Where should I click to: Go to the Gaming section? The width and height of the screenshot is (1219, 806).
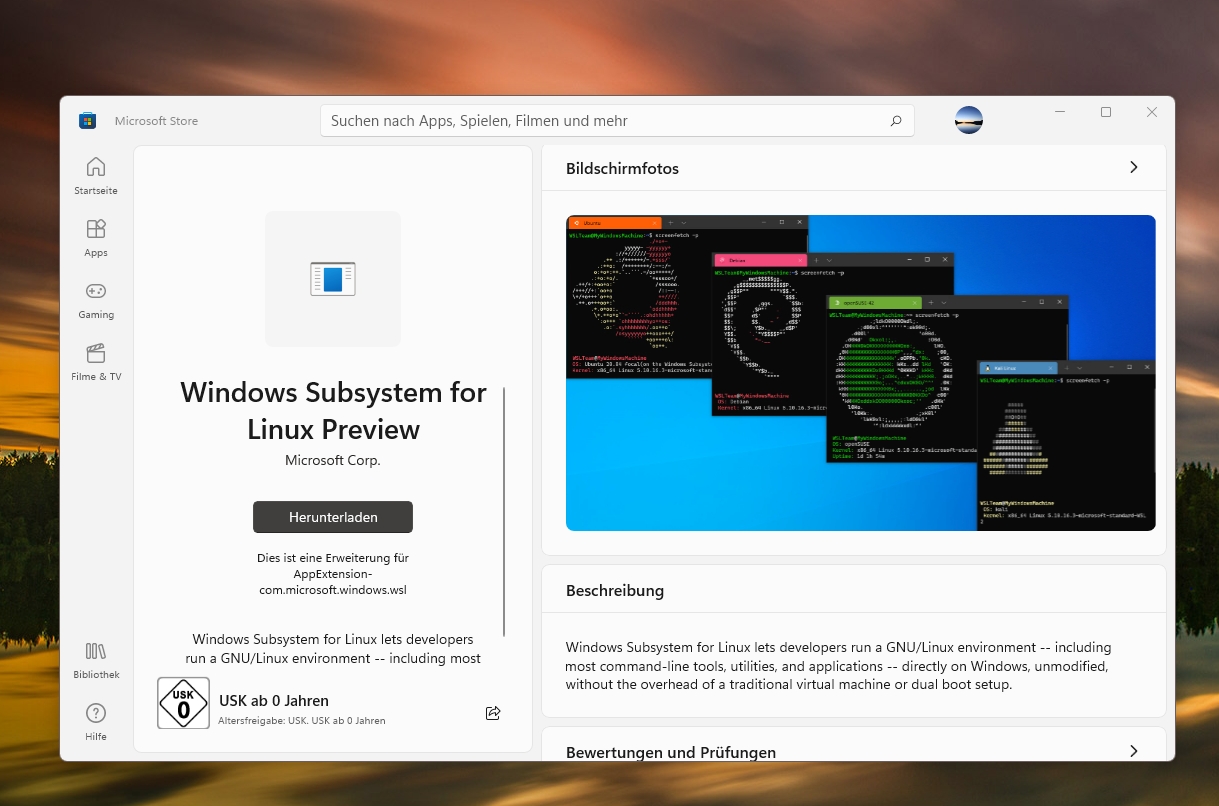point(96,300)
